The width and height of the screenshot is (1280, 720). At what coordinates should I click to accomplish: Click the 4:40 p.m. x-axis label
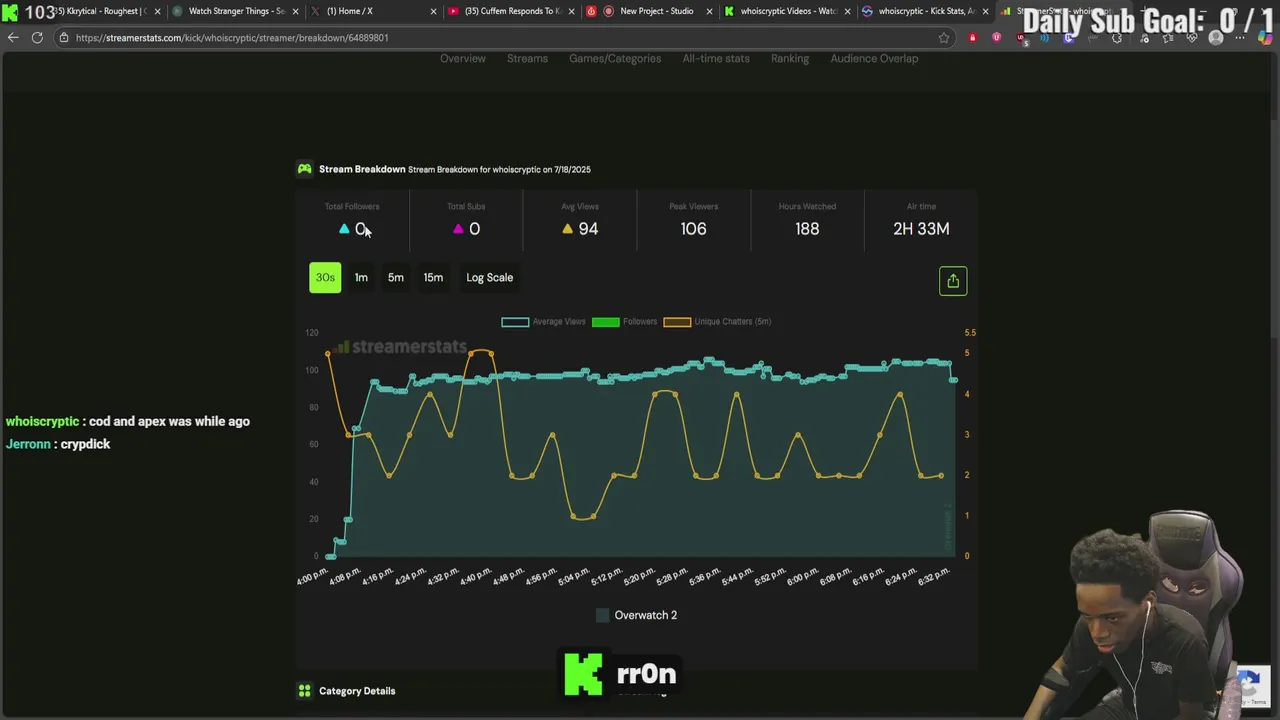pyautogui.click(x=476, y=578)
